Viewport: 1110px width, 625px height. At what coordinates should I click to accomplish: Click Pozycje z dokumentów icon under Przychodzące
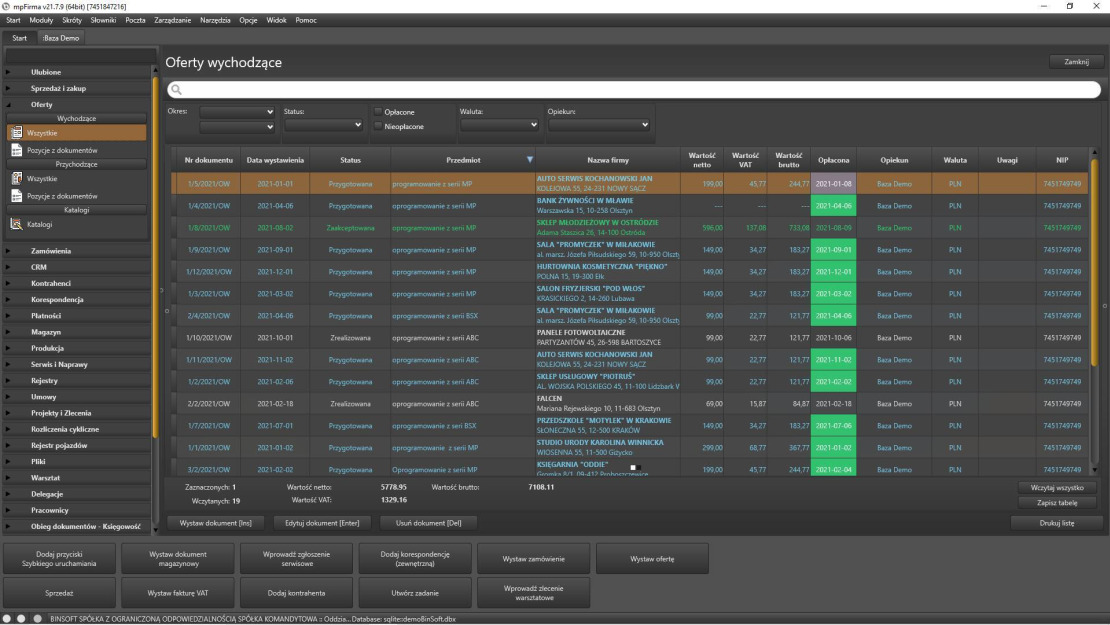click(16, 196)
